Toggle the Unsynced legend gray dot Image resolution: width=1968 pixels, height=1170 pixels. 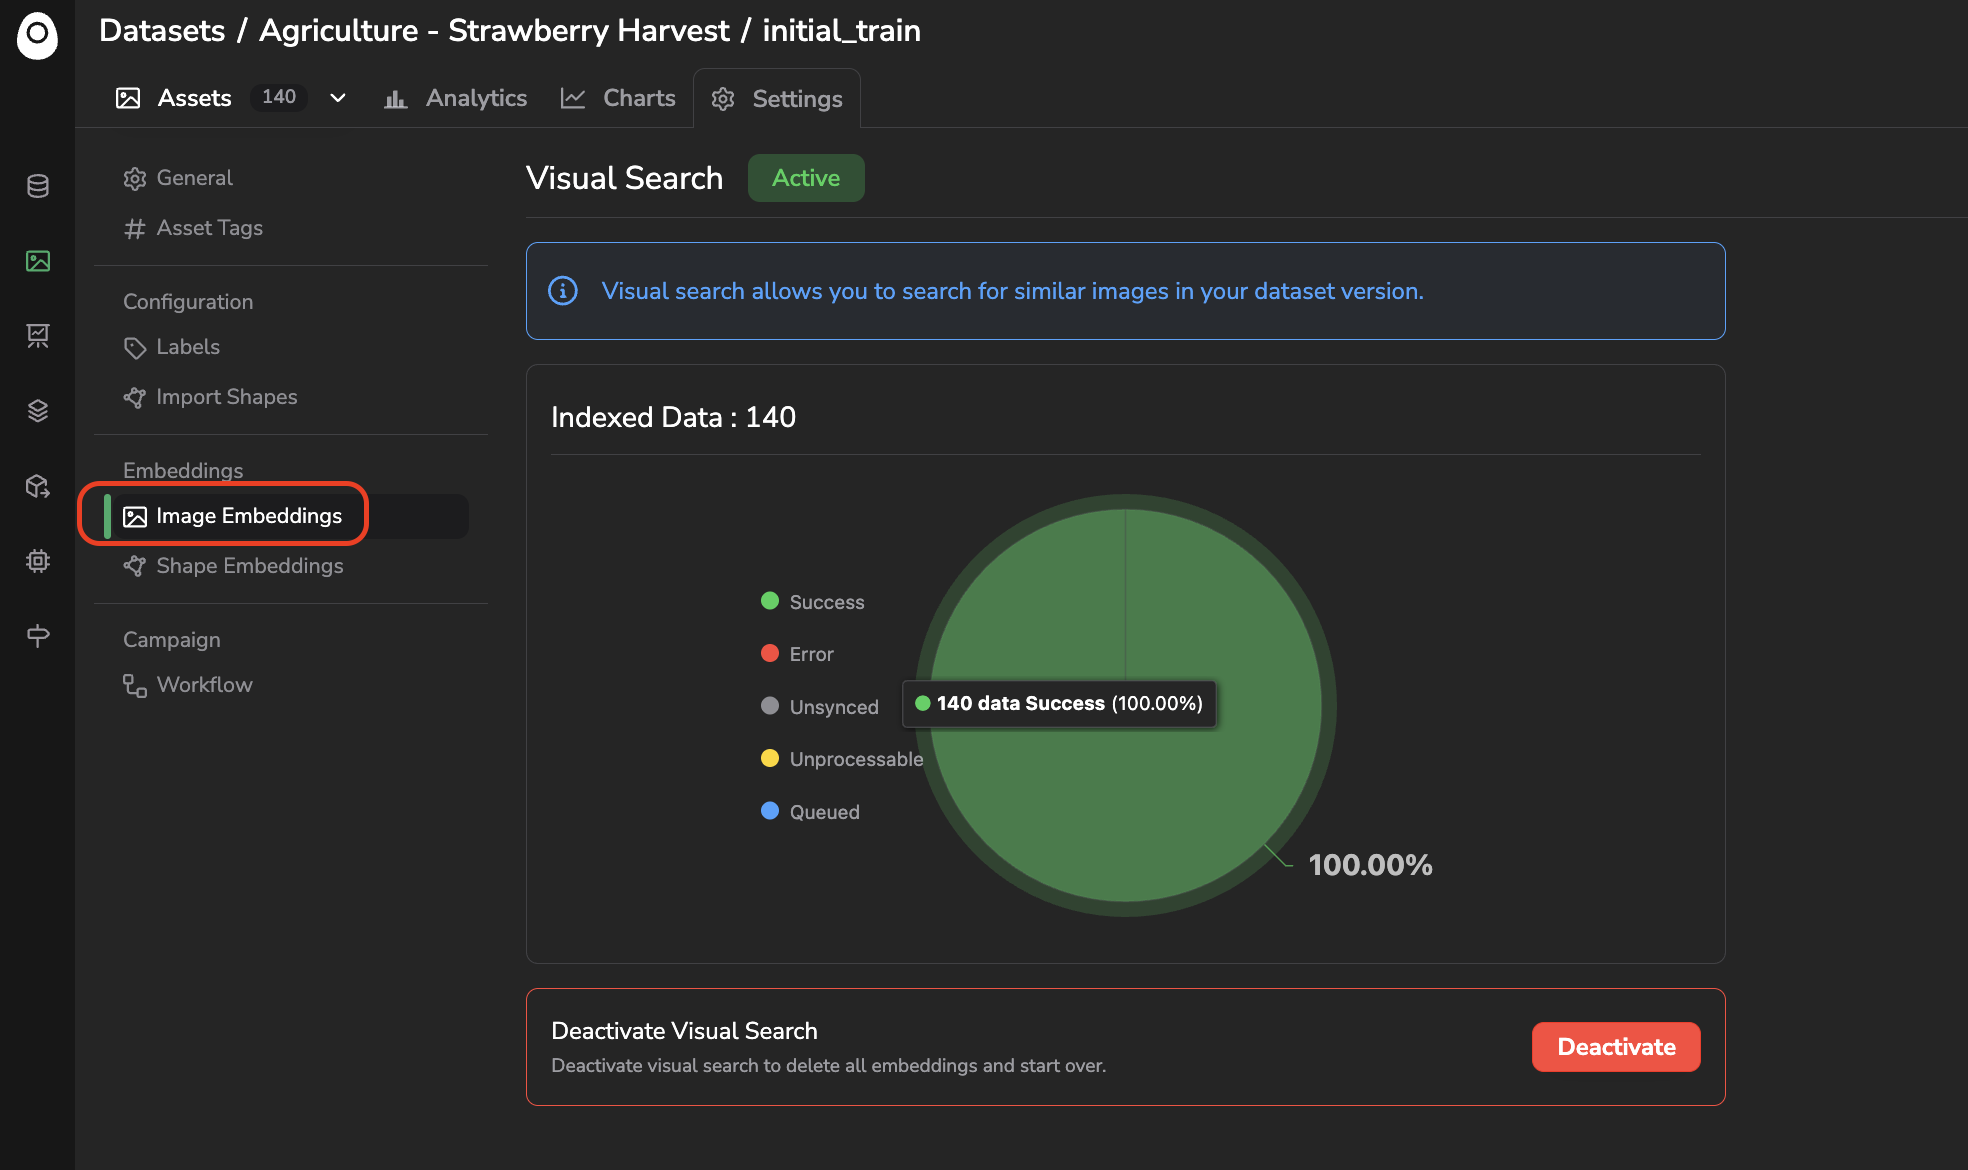point(770,706)
